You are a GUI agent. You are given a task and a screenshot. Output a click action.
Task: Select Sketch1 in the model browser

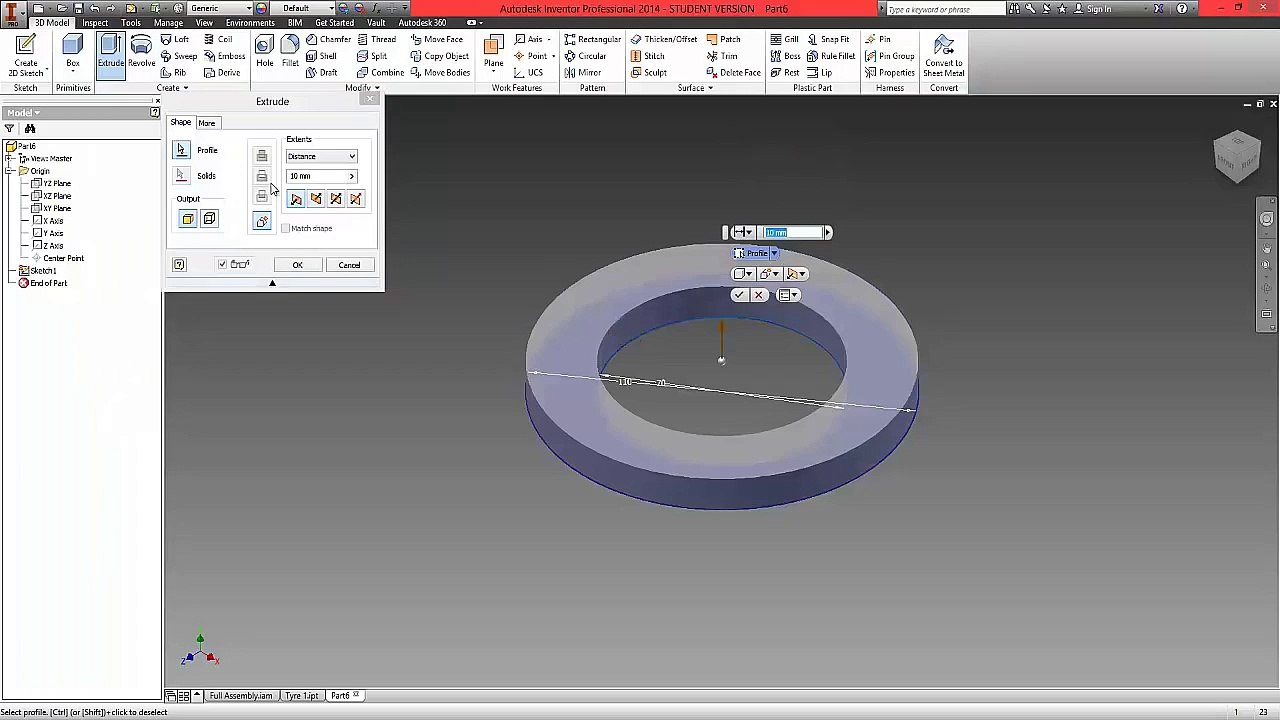click(42, 271)
